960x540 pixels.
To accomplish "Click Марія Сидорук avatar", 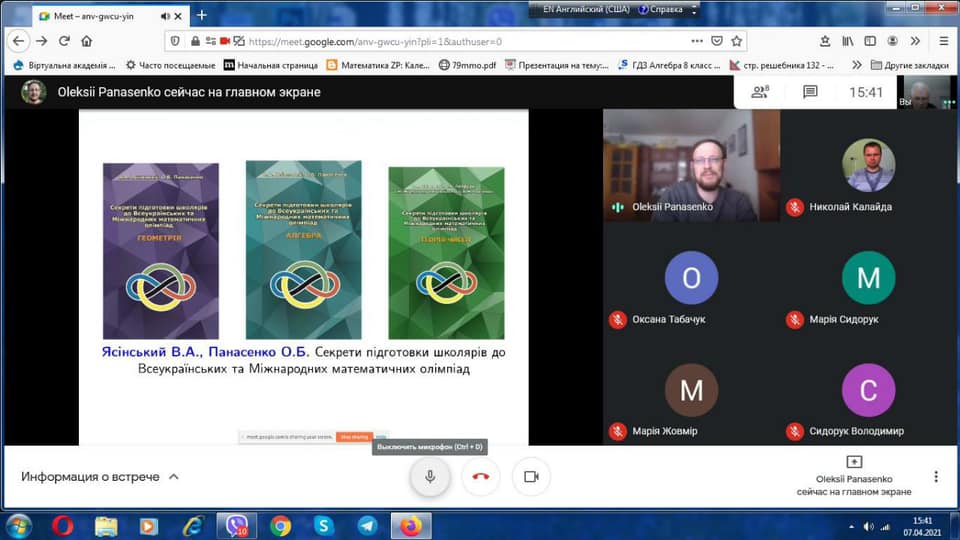I will point(868,277).
